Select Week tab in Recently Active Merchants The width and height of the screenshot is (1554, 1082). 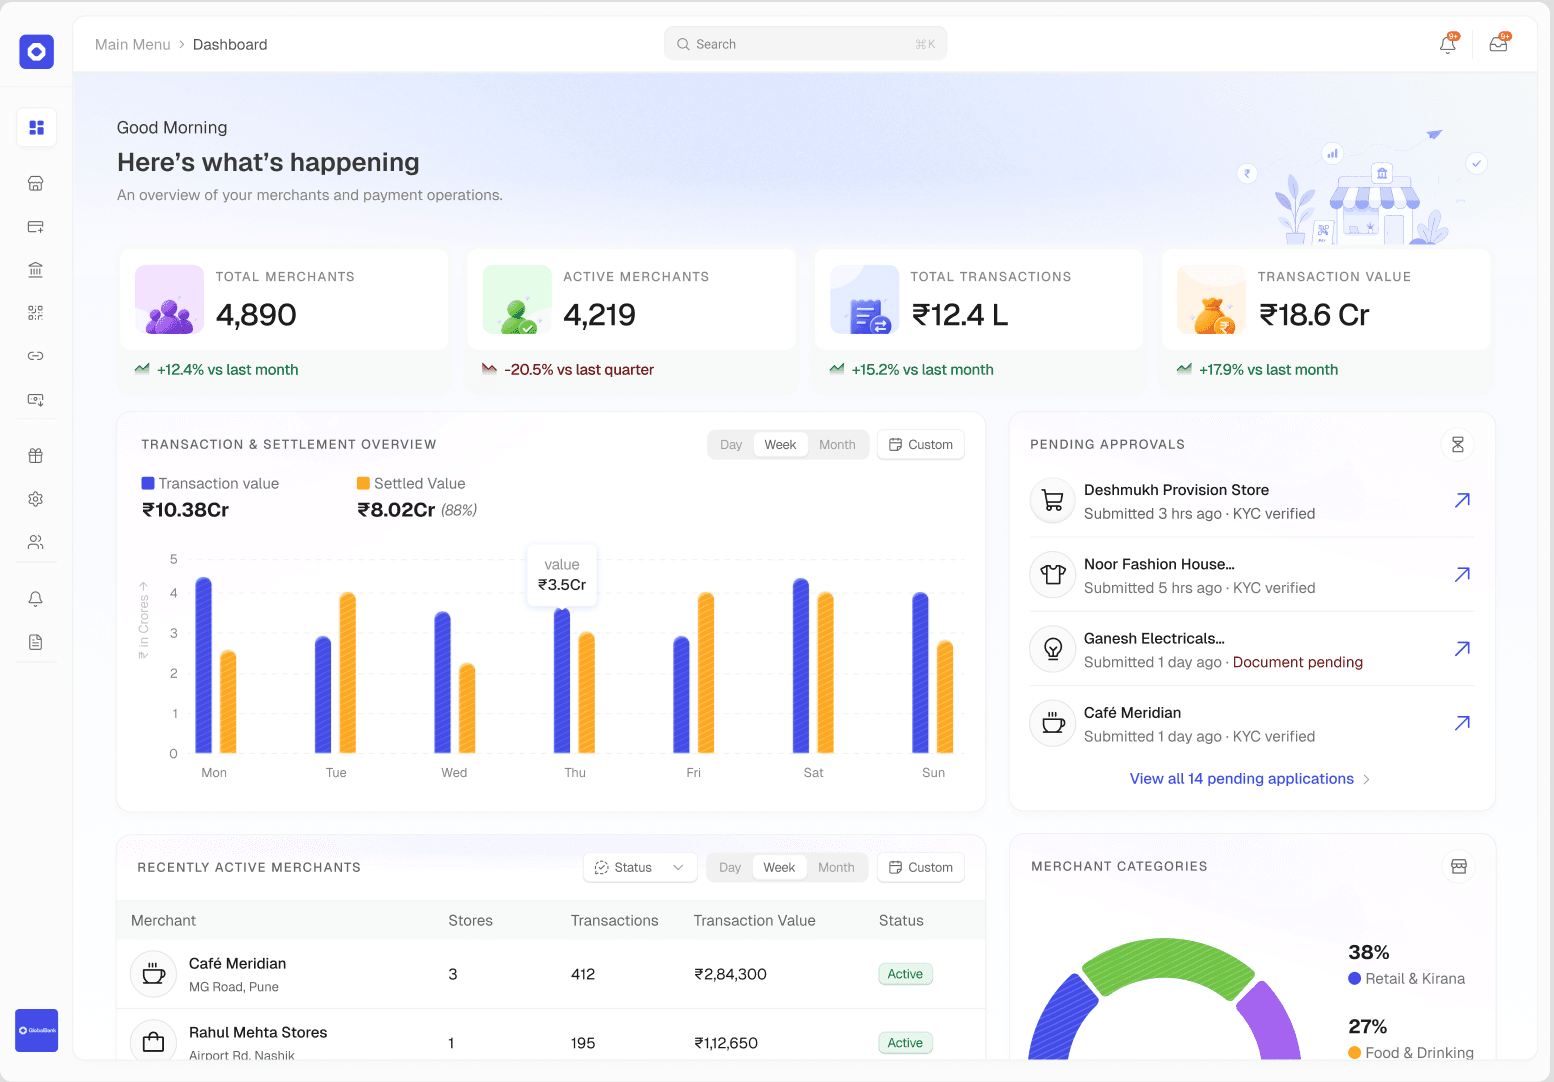779,868
